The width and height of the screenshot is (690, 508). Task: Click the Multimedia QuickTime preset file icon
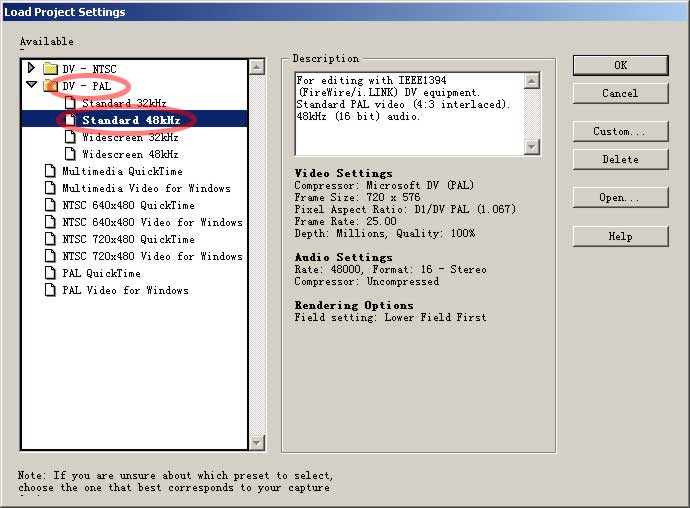tap(51, 171)
